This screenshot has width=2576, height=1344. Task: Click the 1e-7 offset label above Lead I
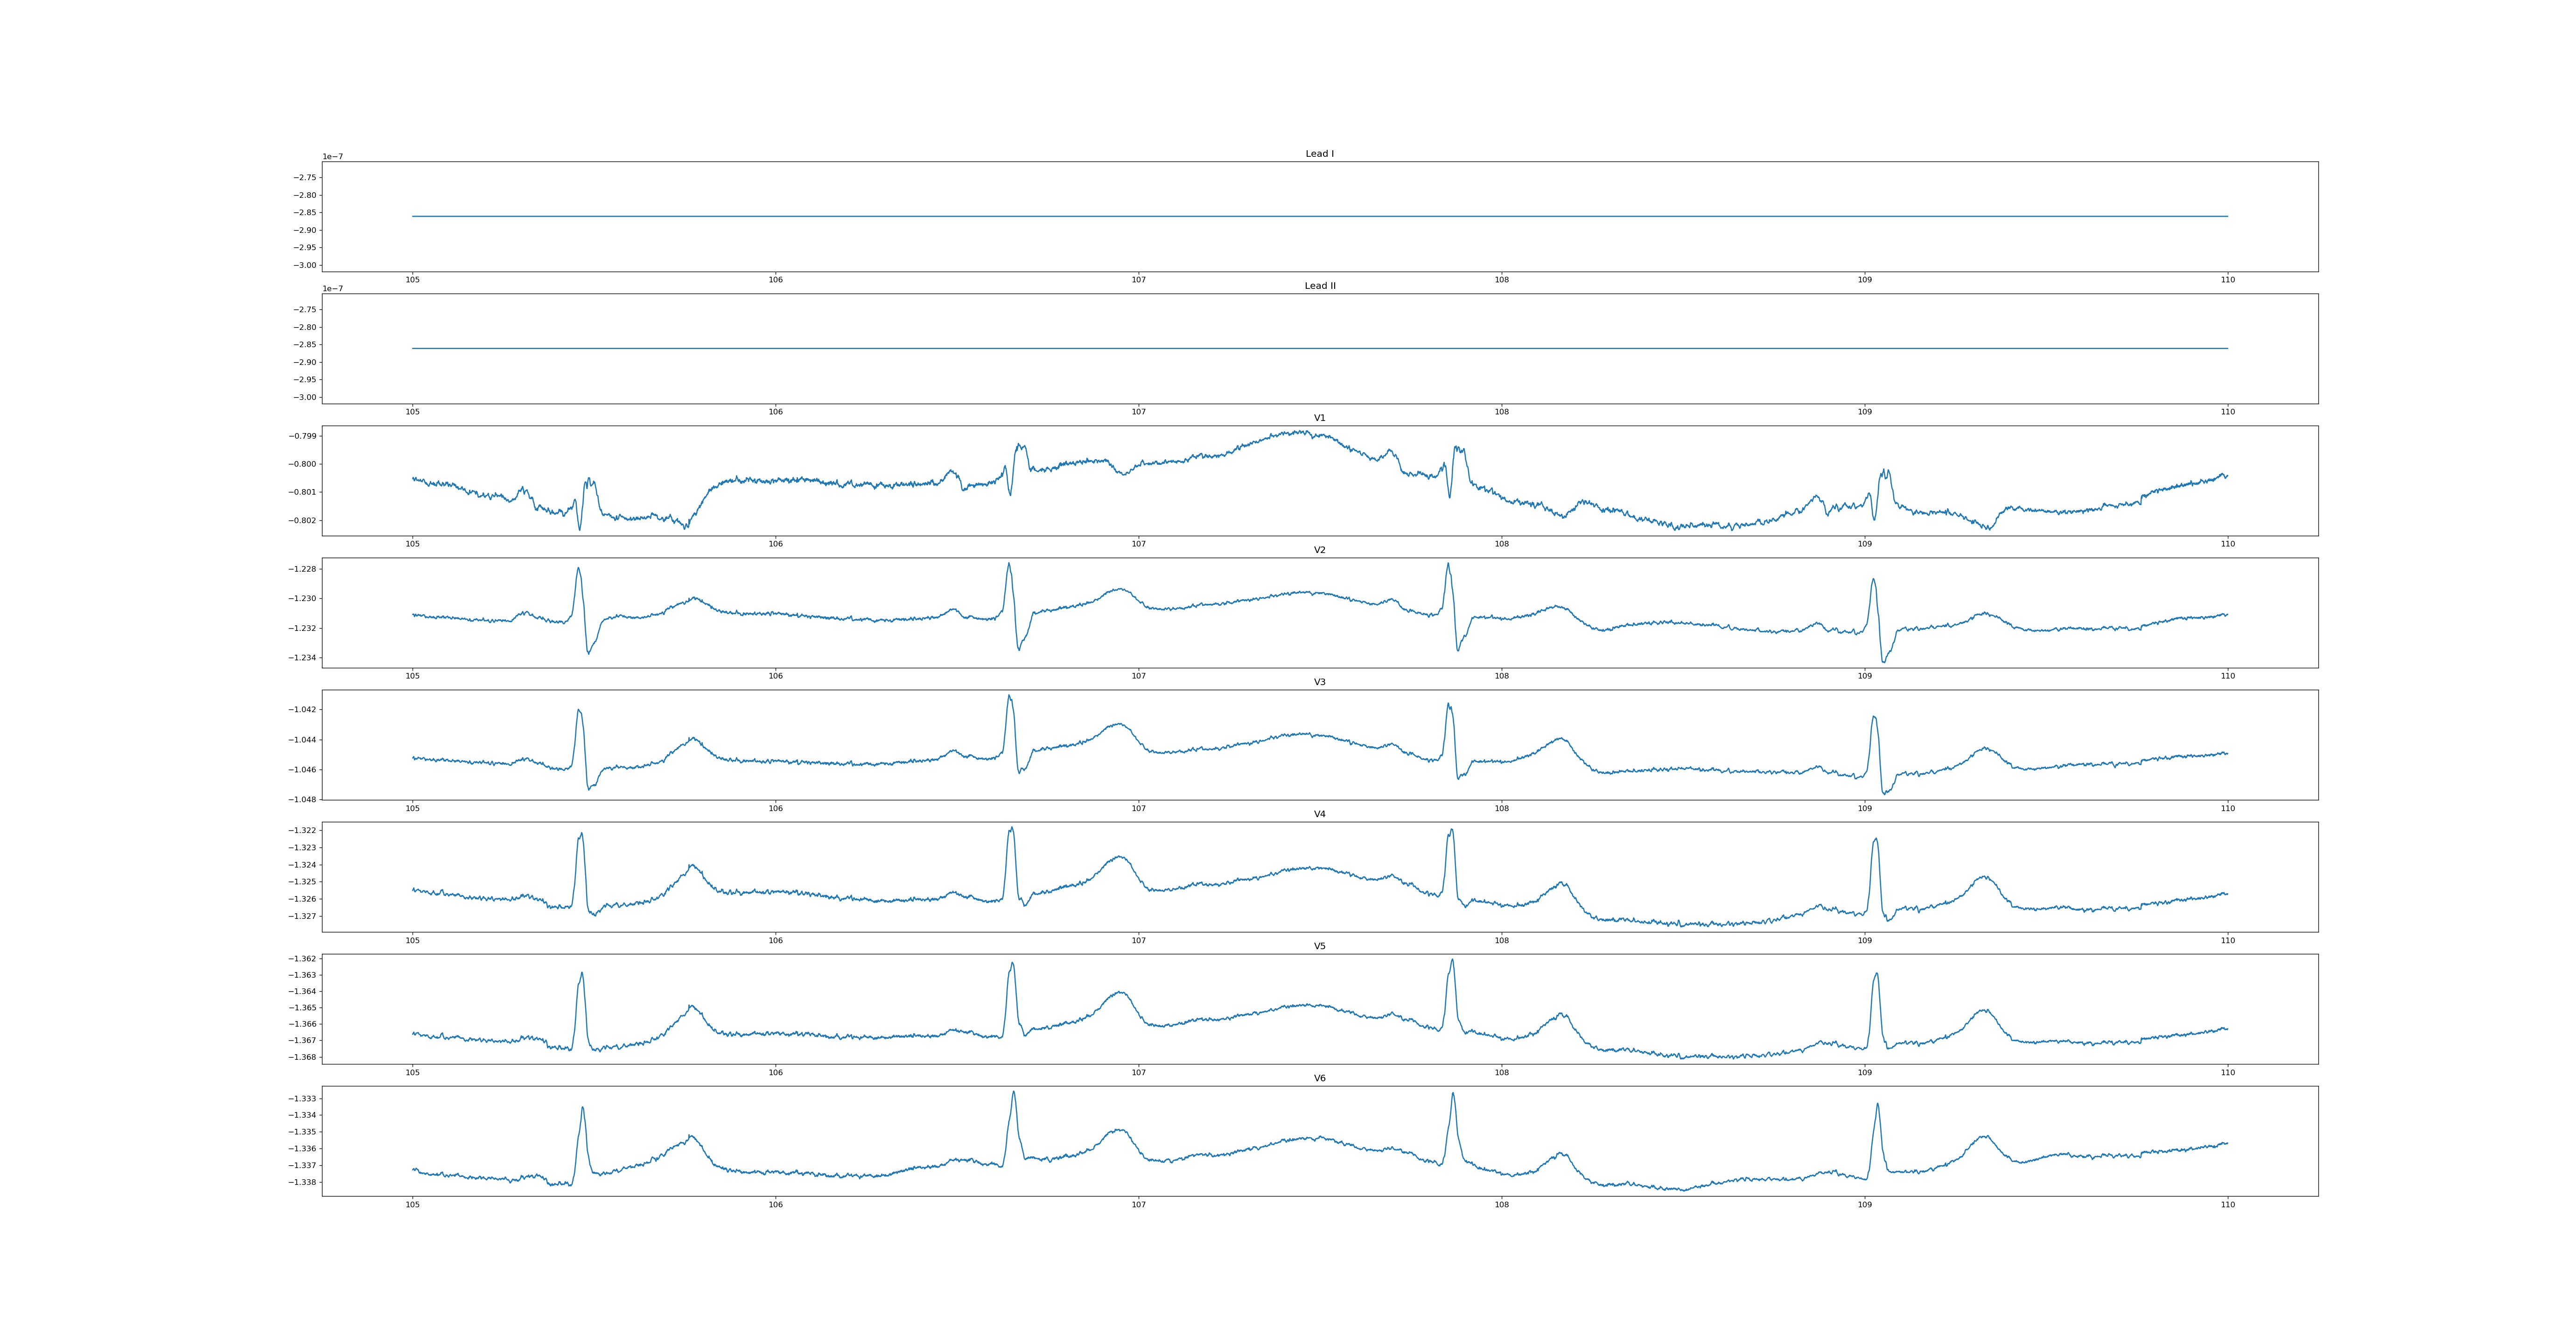point(332,157)
